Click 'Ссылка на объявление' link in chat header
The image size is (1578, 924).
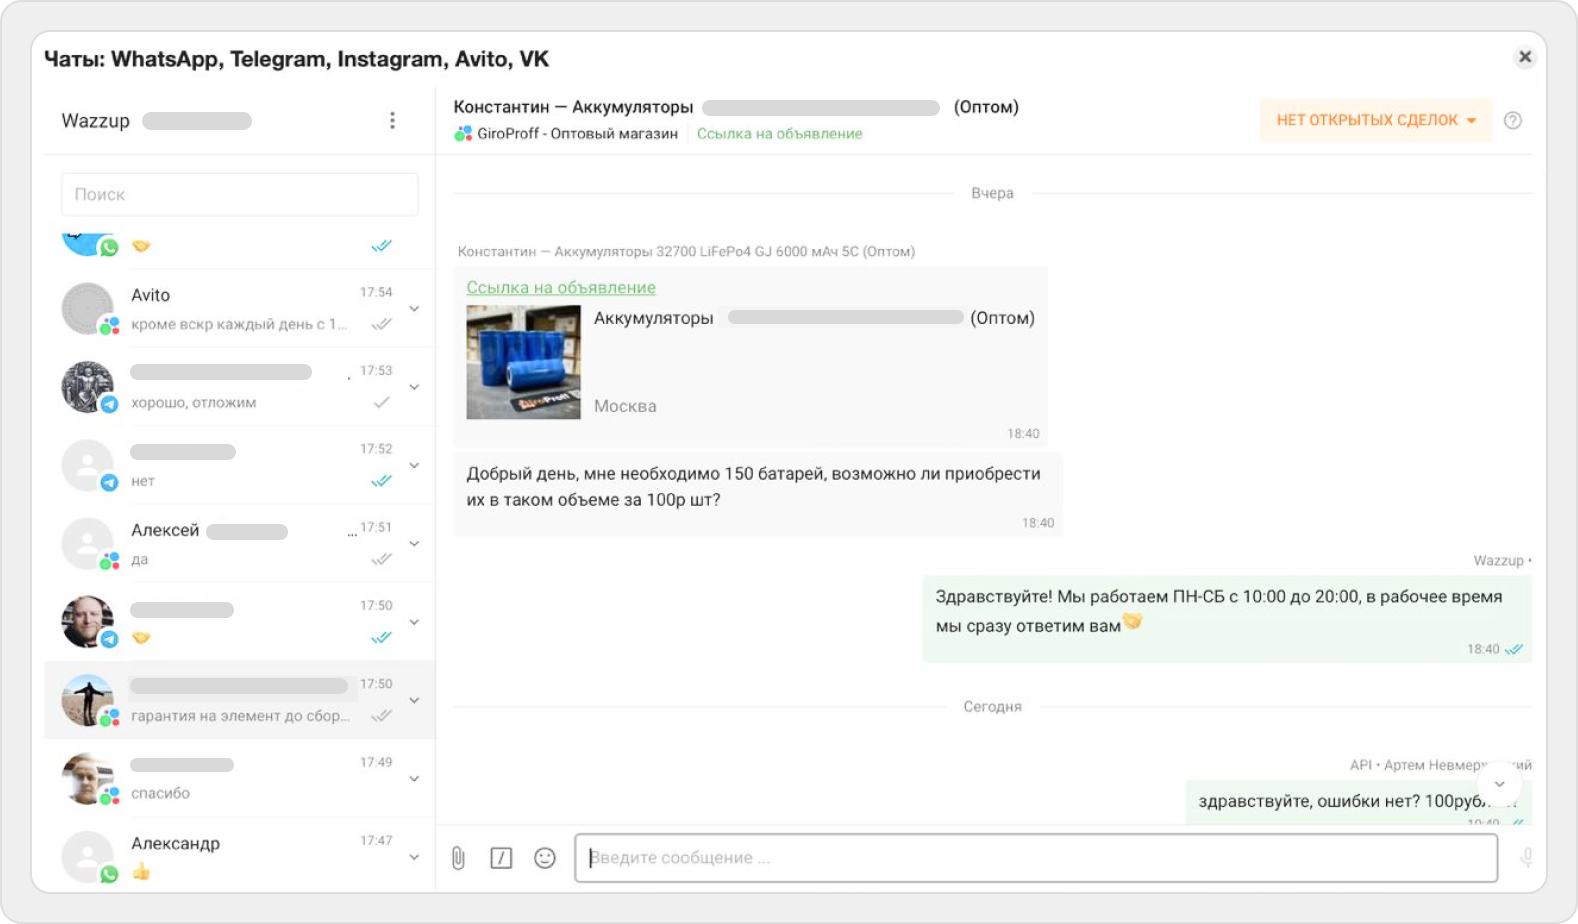pyautogui.click(x=779, y=134)
